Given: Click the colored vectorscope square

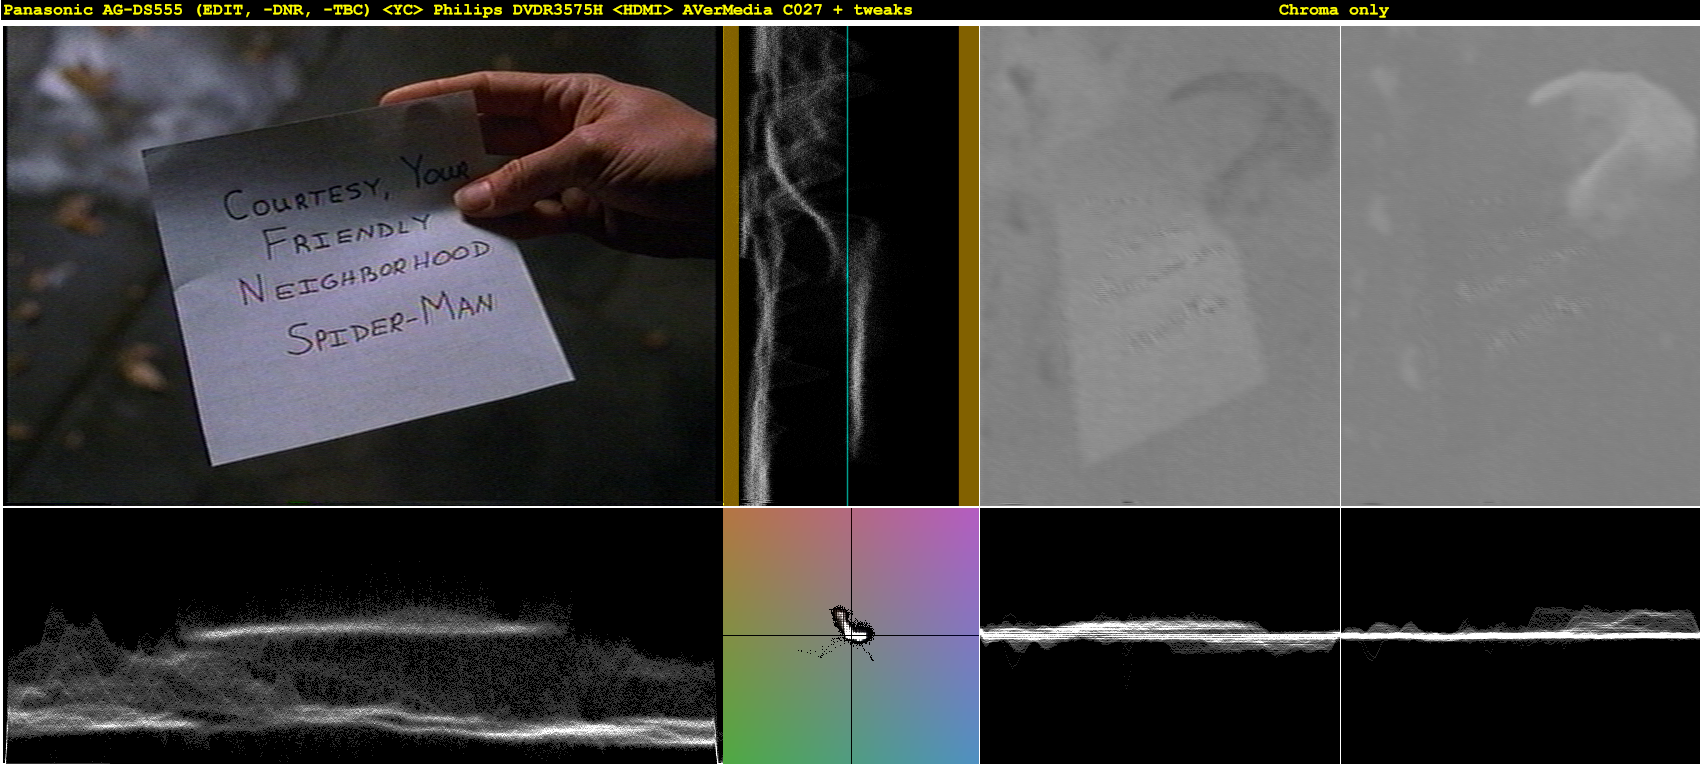Looking at the screenshot, I should coord(851,636).
